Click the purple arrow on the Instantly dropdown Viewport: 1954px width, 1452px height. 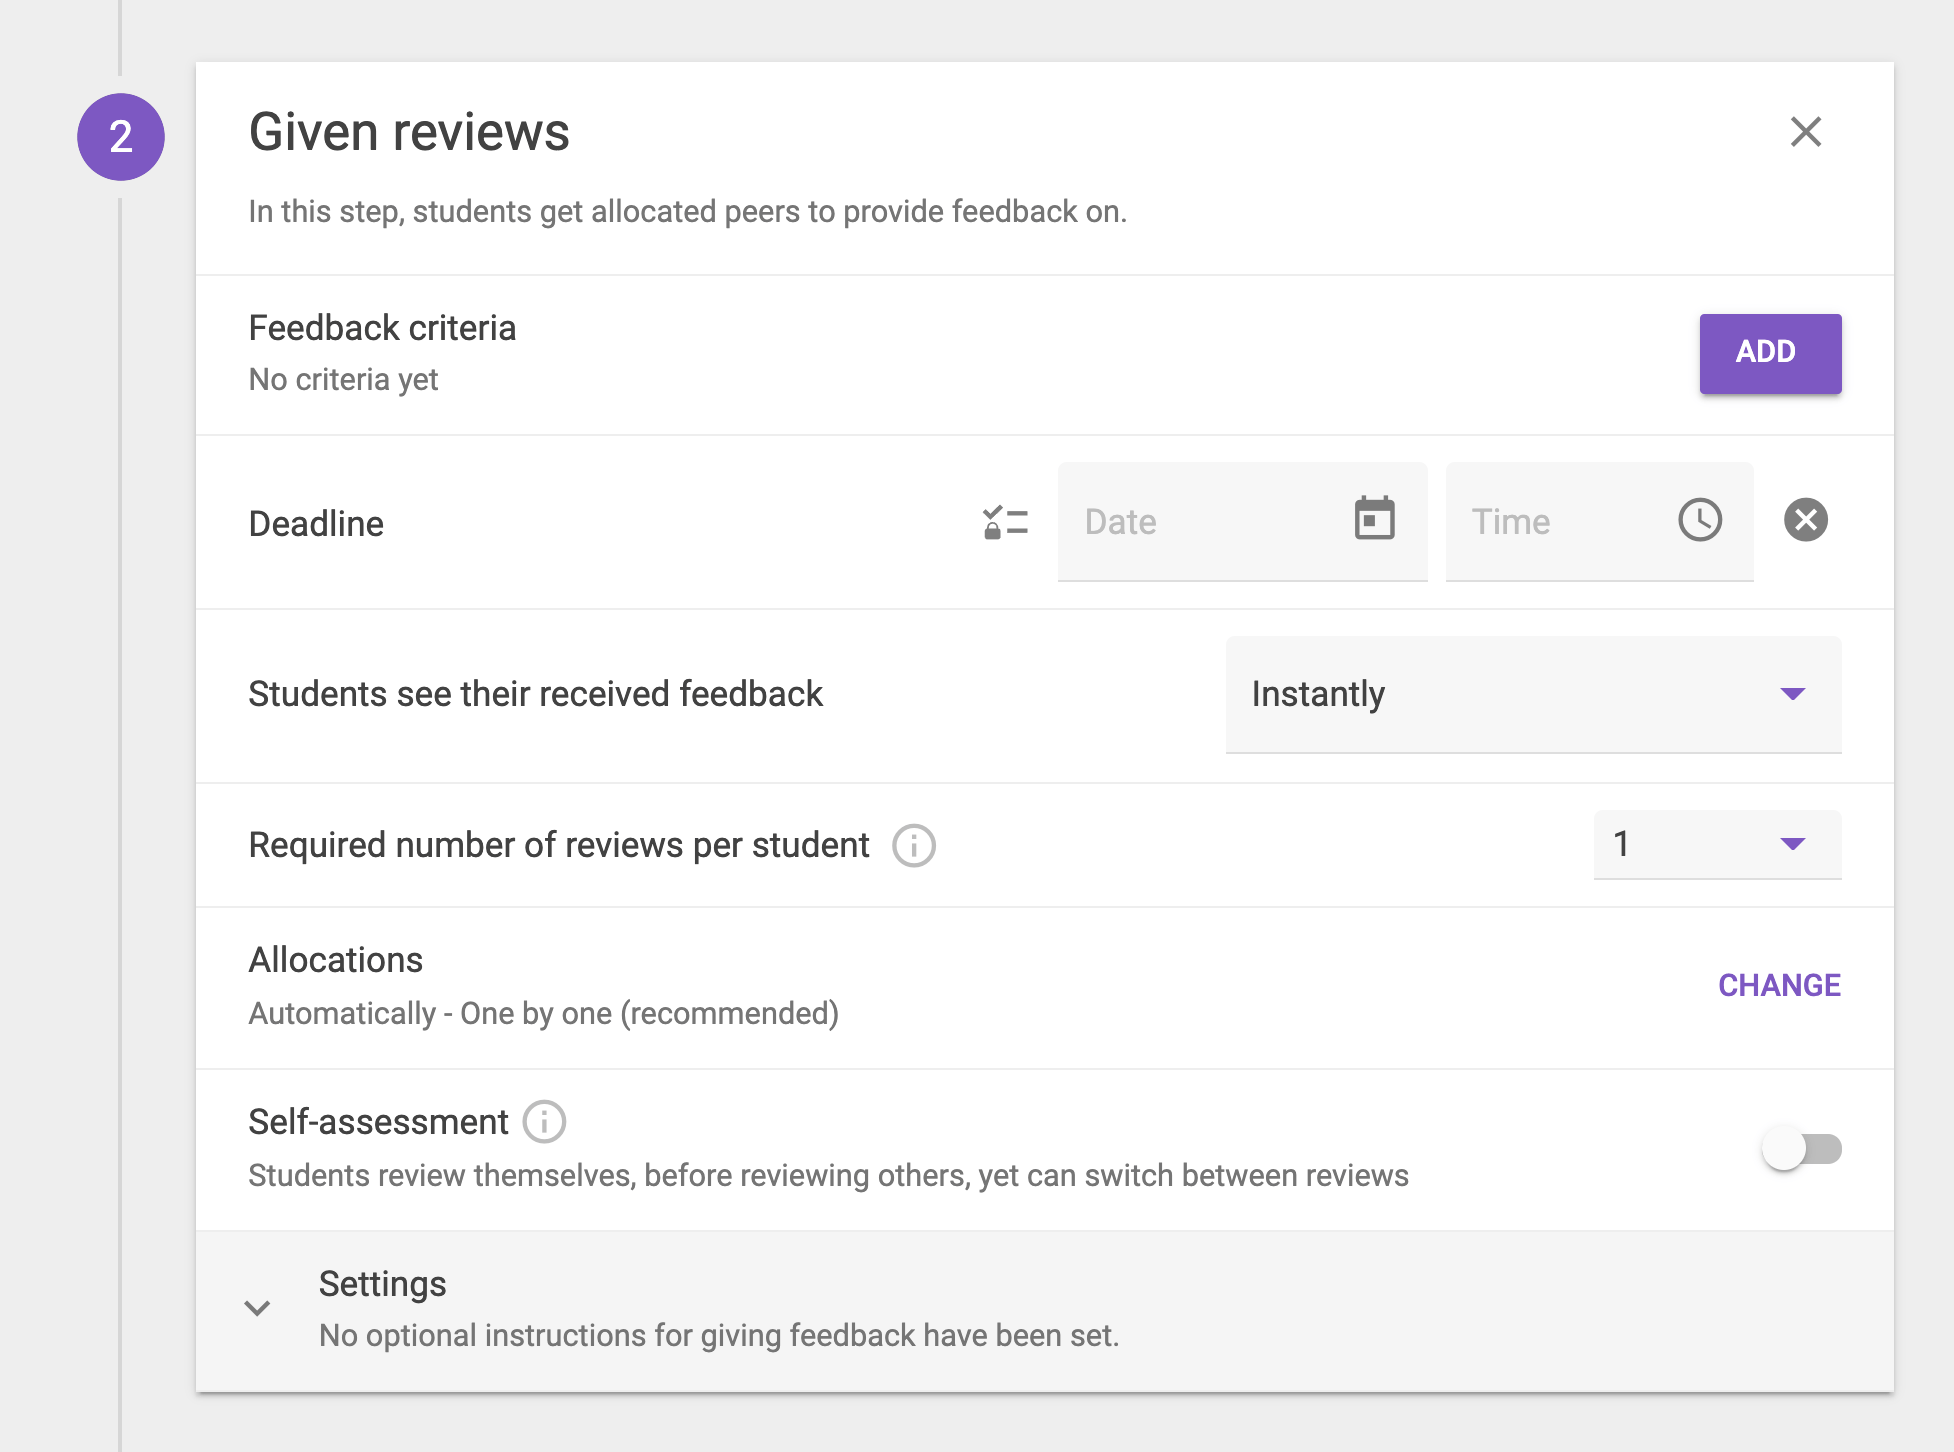[1792, 694]
